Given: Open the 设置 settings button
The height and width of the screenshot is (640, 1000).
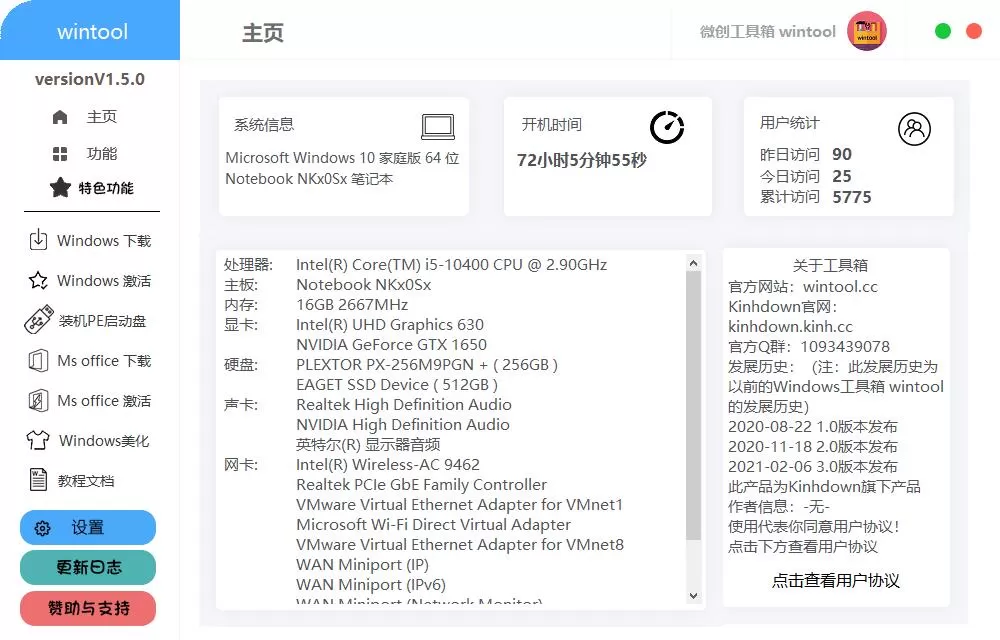Looking at the screenshot, I should point(87,527).
